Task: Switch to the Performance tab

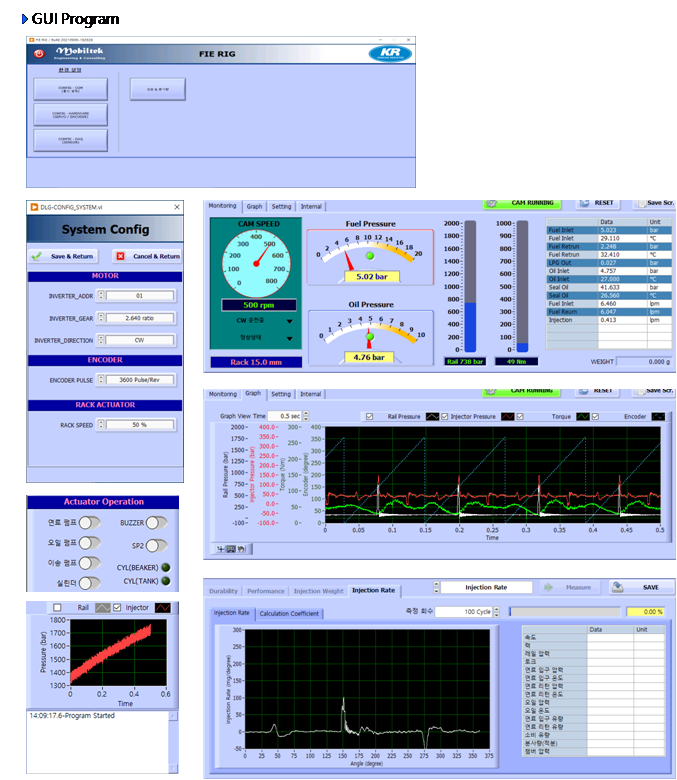Action: coord(266,591)
